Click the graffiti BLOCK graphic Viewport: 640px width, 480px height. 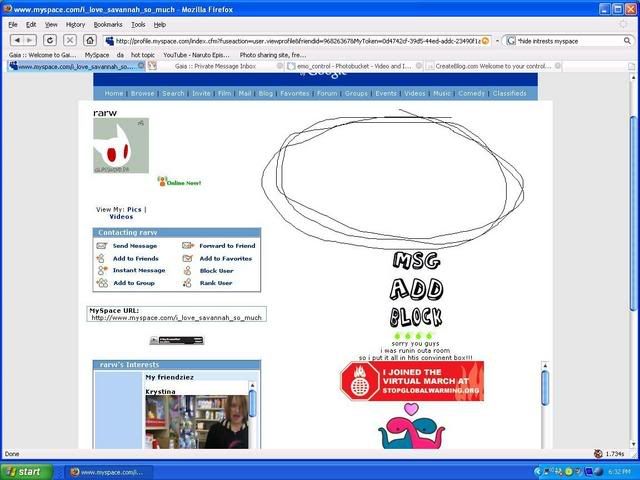pos(416,317)
